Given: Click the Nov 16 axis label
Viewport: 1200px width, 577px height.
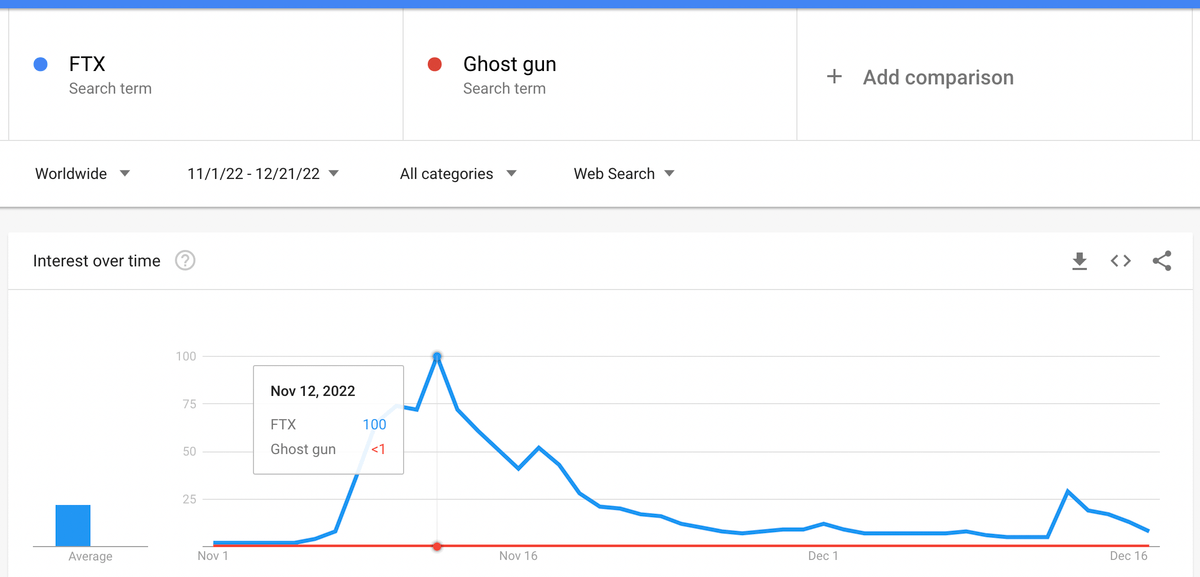Looking at the screenshot, I should coord(518,556).
